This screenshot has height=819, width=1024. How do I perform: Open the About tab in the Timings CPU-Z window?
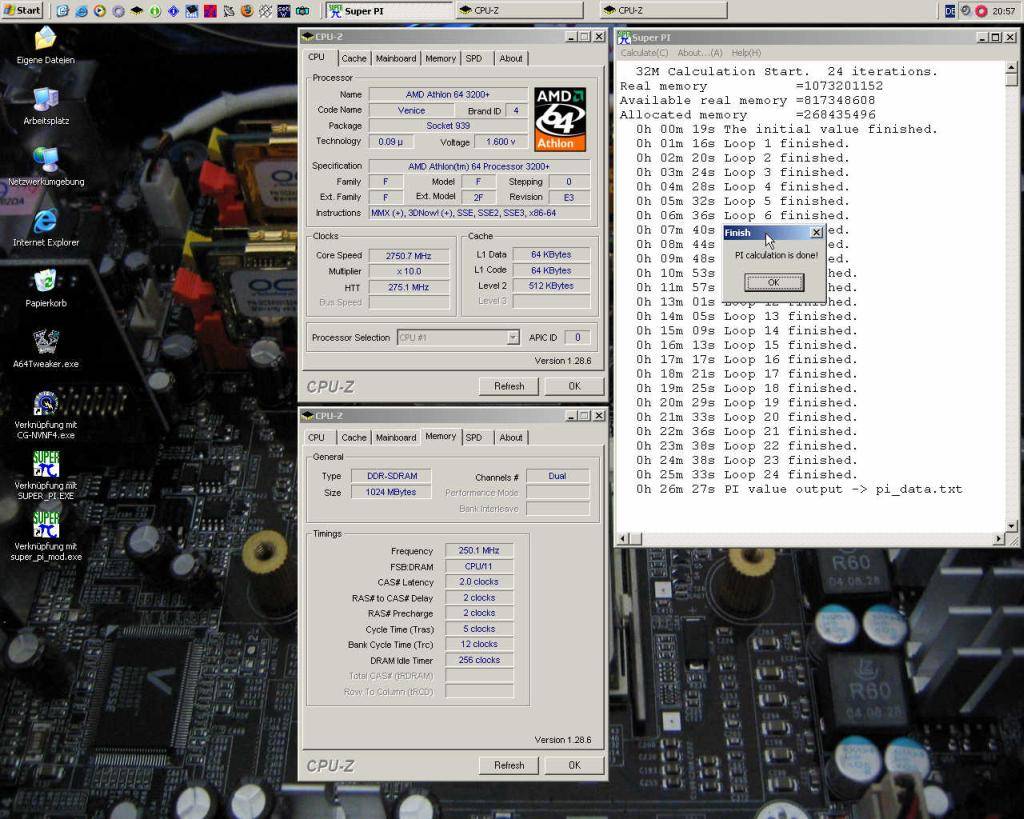(511, 437)
